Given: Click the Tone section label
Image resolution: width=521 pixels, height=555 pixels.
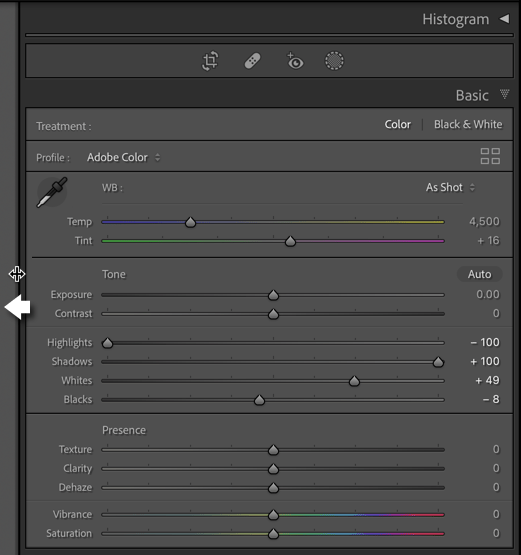Looking at the screenshot, I should [x=114, y=274].
